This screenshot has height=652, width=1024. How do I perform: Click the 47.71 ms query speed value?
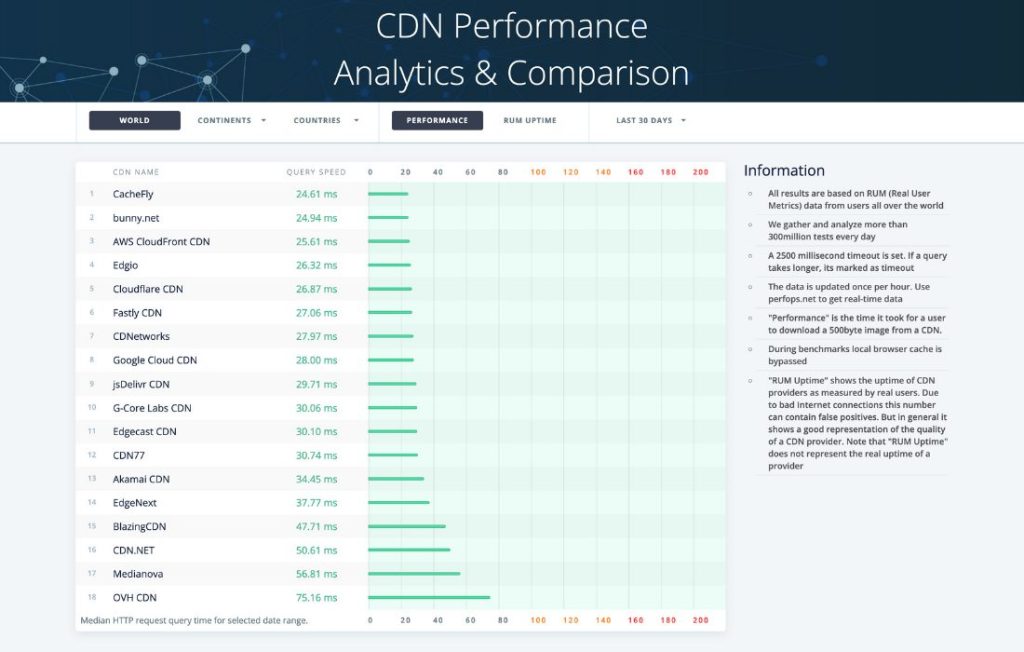click(317, 527)
